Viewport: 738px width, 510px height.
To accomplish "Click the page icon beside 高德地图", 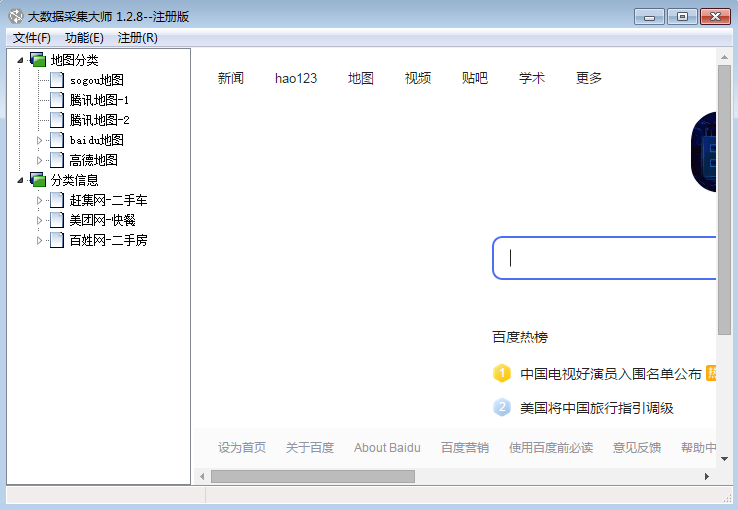I will tap(57, 160).
